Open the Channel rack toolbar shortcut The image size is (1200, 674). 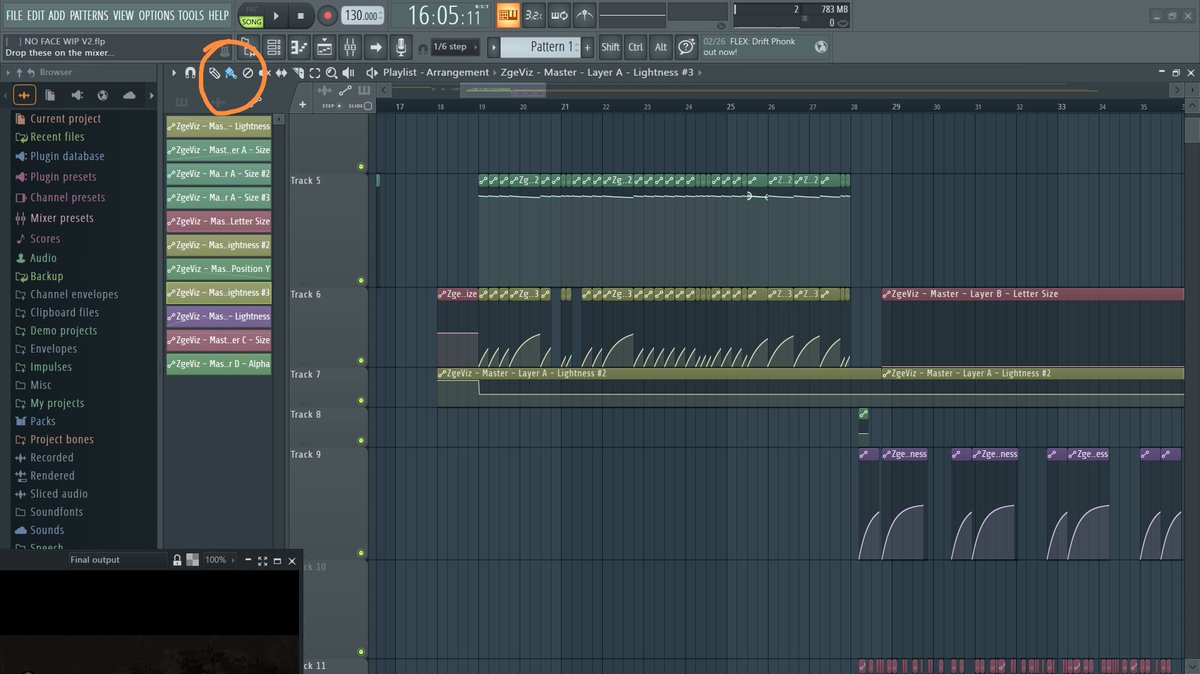[325, 47]
